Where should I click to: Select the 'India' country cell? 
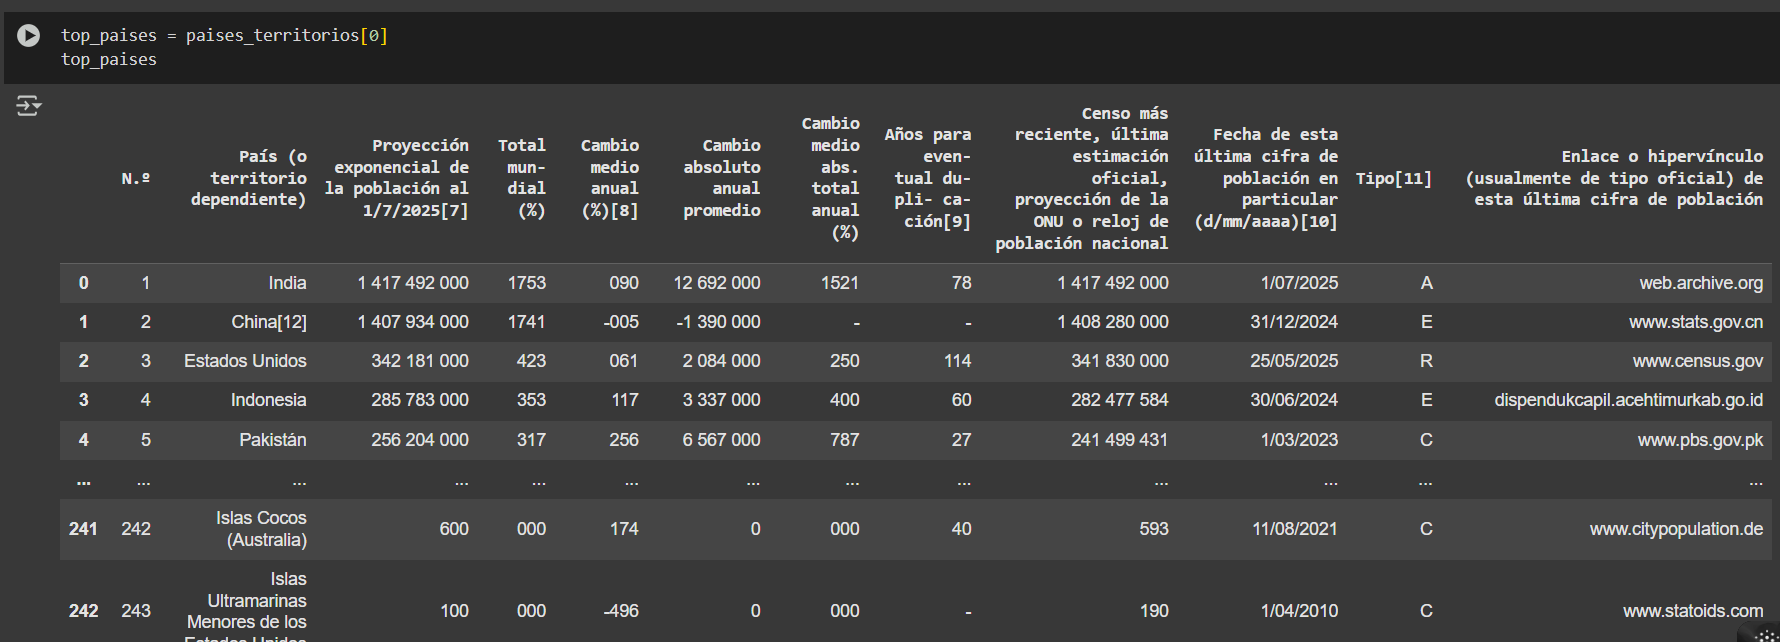(287, 283)
